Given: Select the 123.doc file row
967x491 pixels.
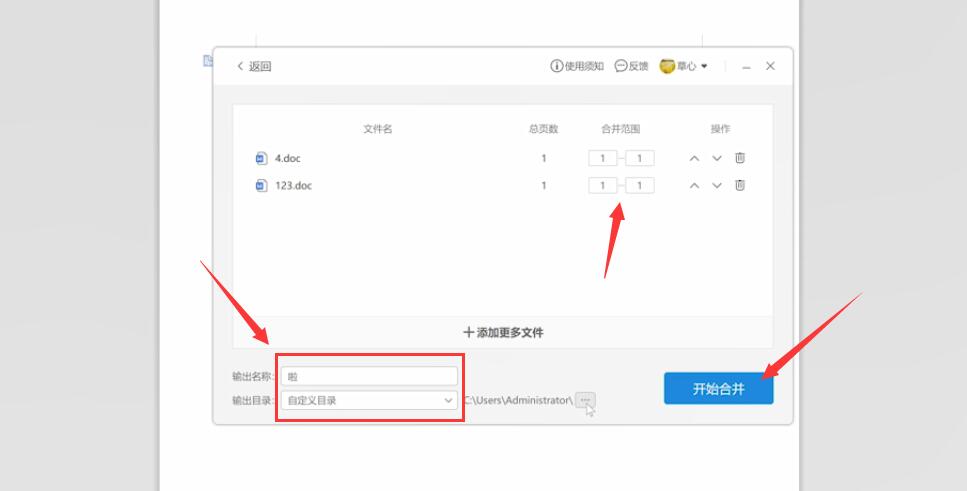Looking at the screenshot, I should (503, 186).
